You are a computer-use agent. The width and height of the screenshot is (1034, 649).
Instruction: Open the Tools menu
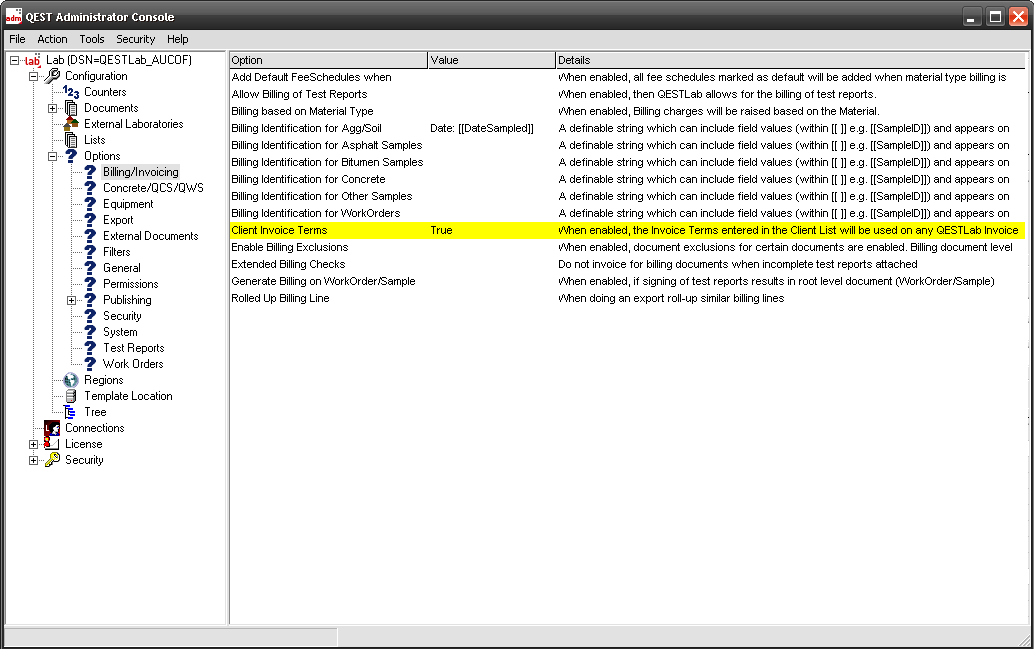pos(92,39)
